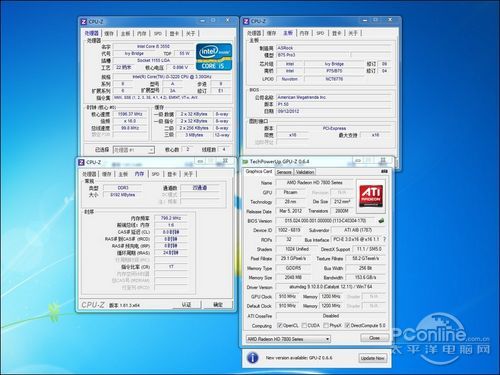Click the PCI-Express graphic interface version field

[334, 128]
